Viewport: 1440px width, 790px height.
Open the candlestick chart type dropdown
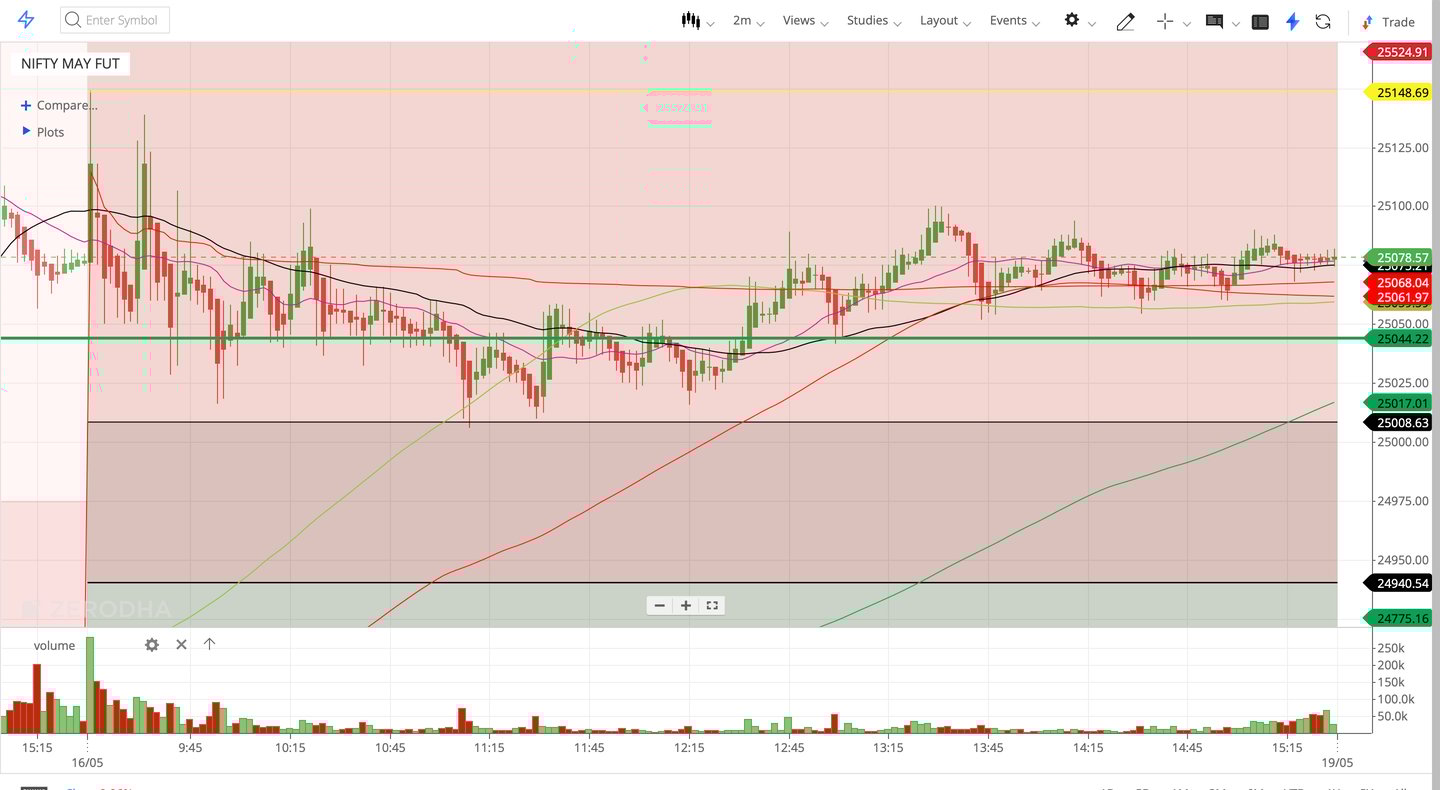(697, 20)
